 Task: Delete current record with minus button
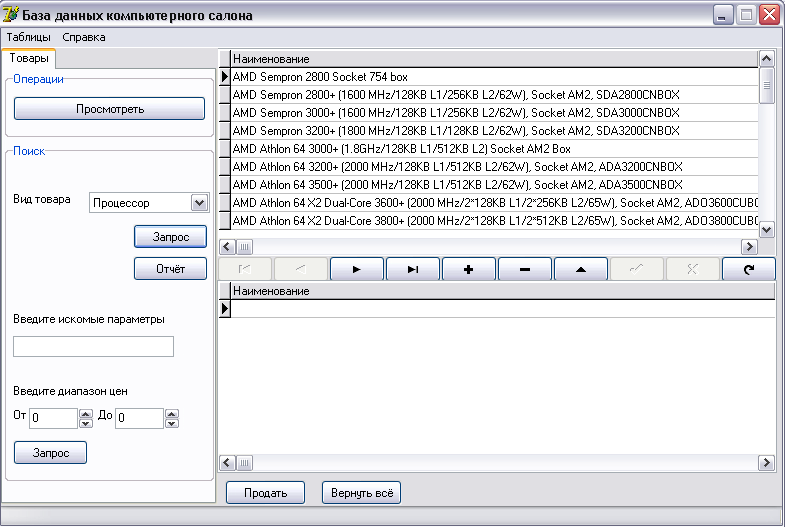[525, 269]
